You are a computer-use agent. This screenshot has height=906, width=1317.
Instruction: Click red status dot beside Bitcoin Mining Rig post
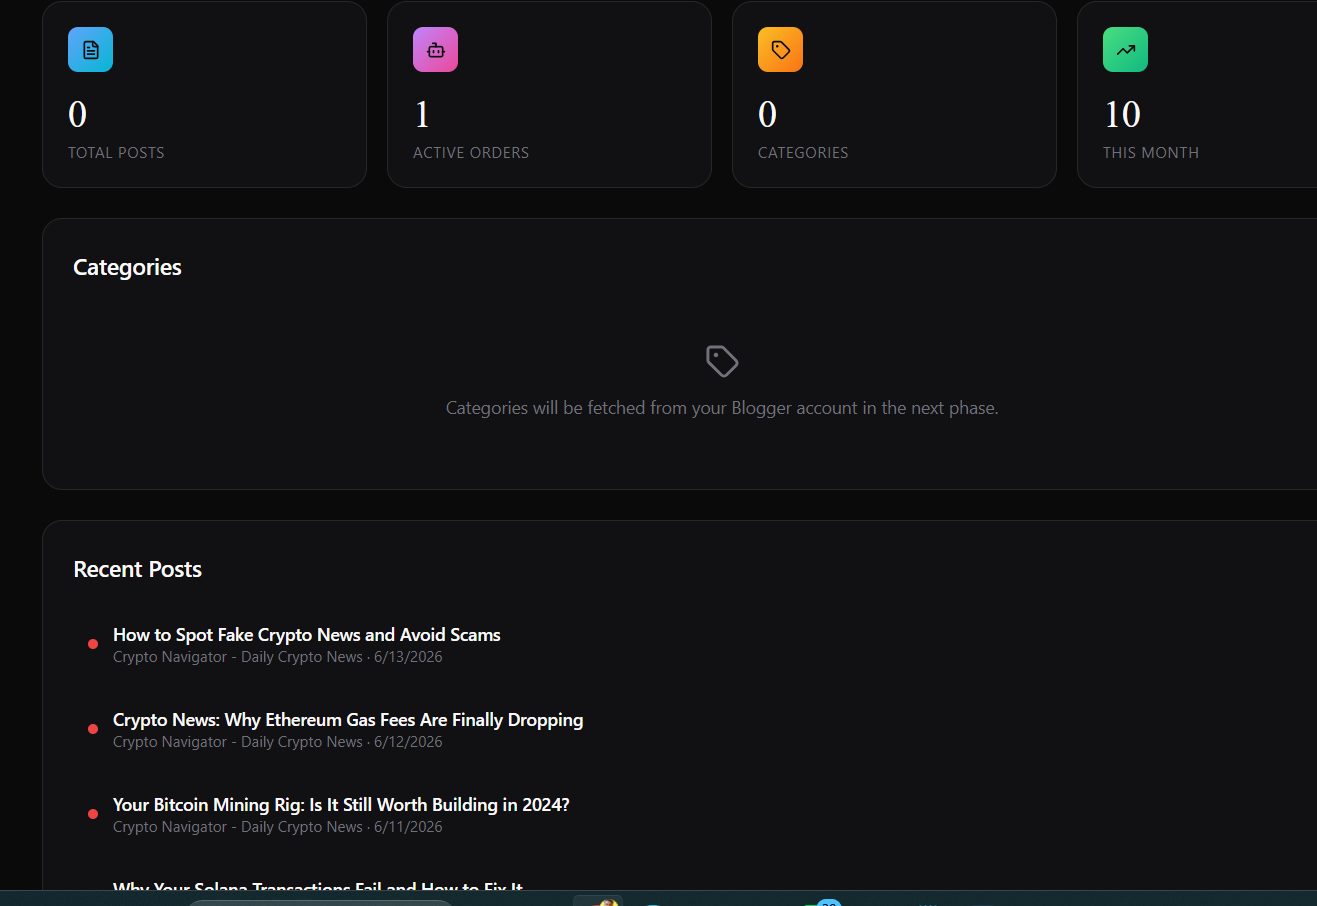pyautogui.click(x=93, y=814)
